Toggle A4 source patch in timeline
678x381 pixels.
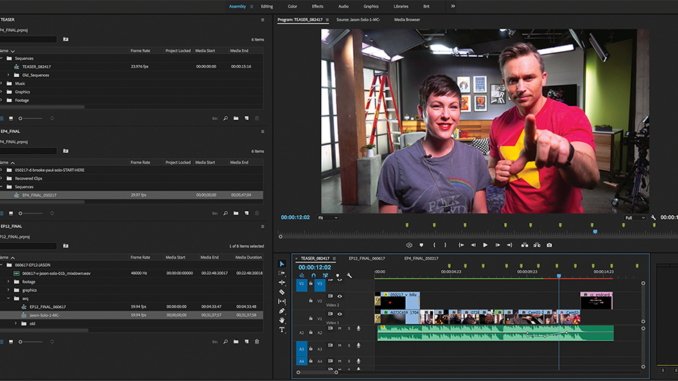(x=302, y=361)
